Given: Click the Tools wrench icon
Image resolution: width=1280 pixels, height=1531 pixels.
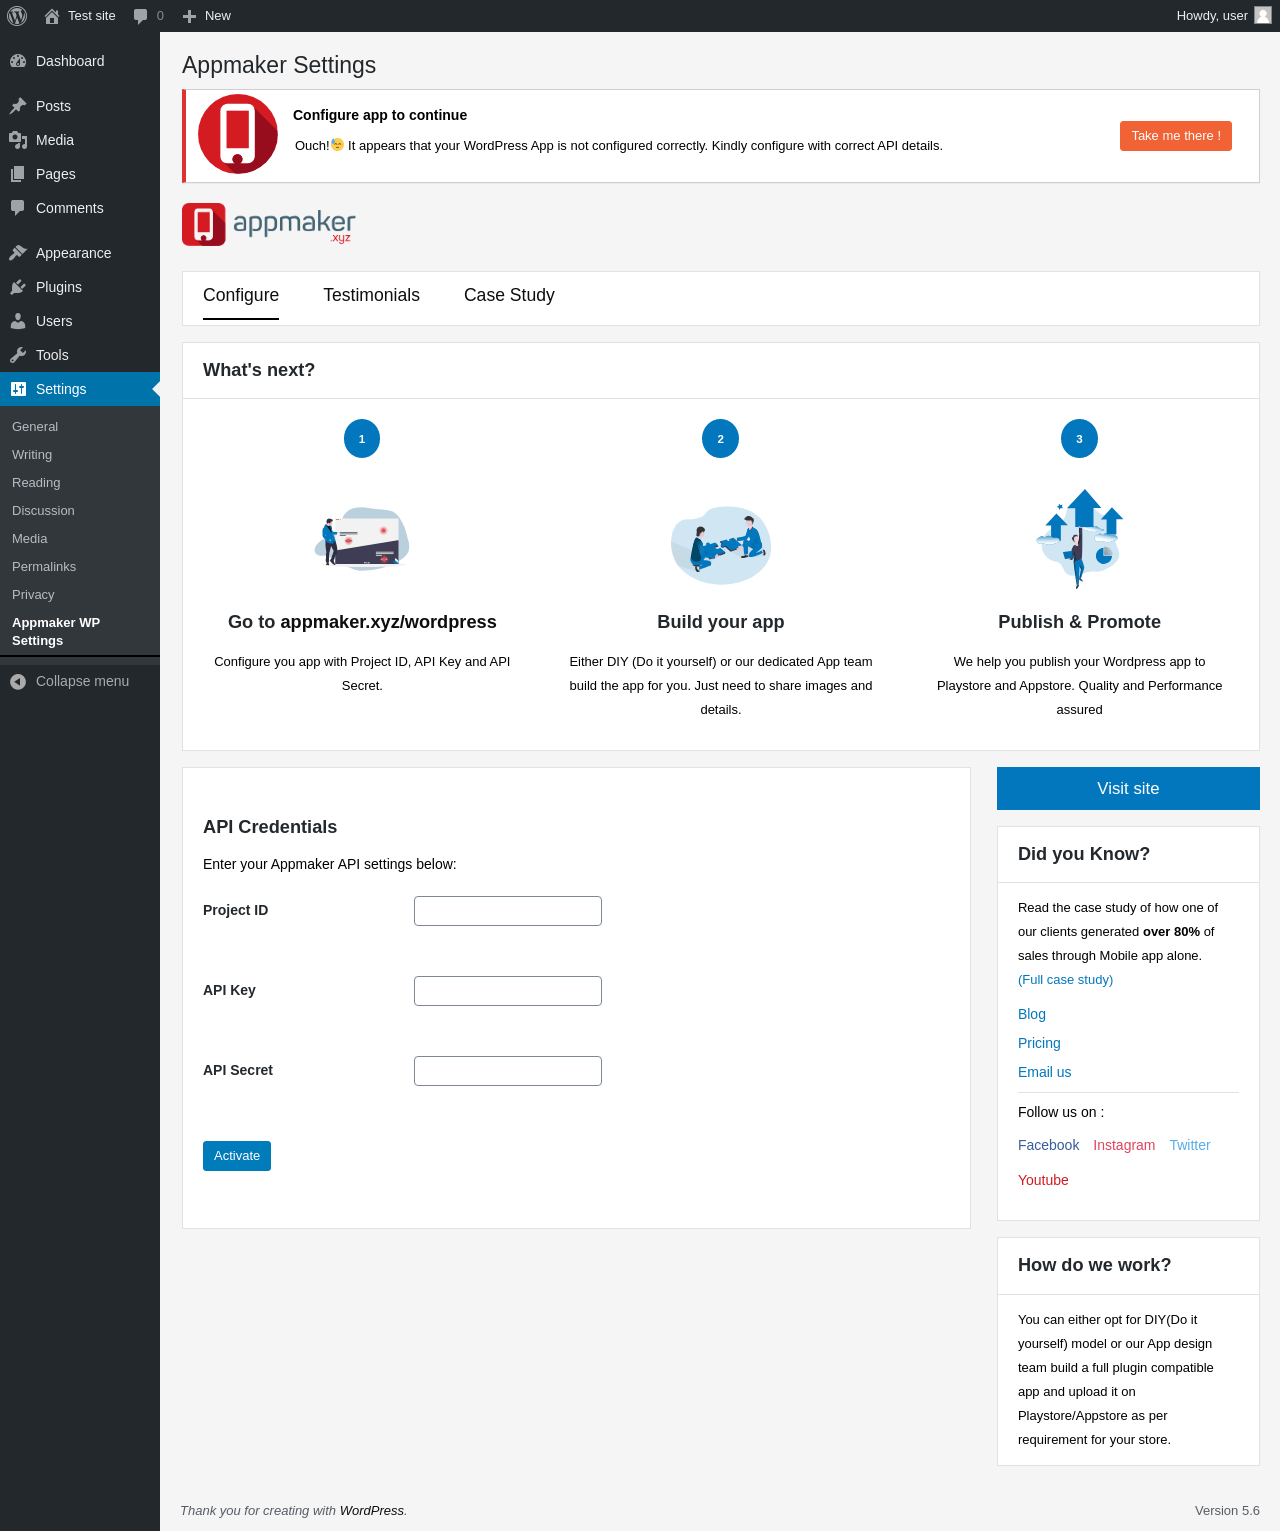Looking at the screenshot, I should [18, 355].
